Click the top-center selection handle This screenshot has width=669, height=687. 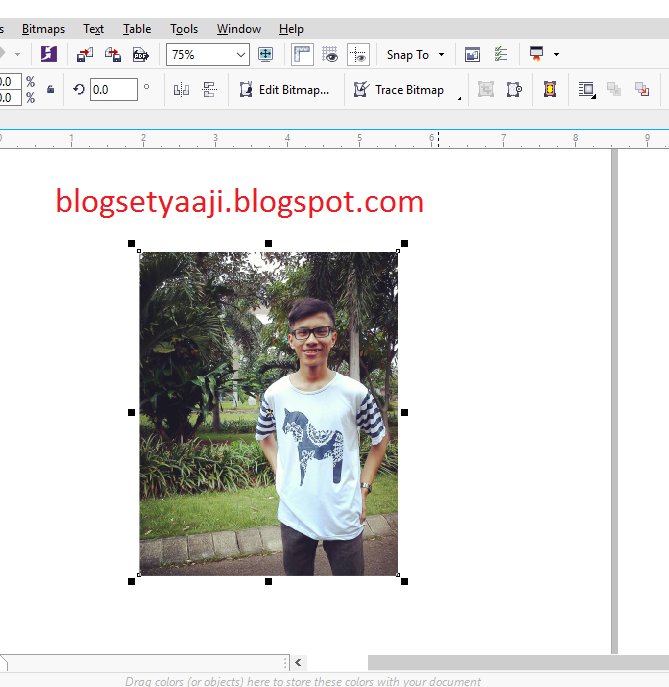(x=269, y=244)
